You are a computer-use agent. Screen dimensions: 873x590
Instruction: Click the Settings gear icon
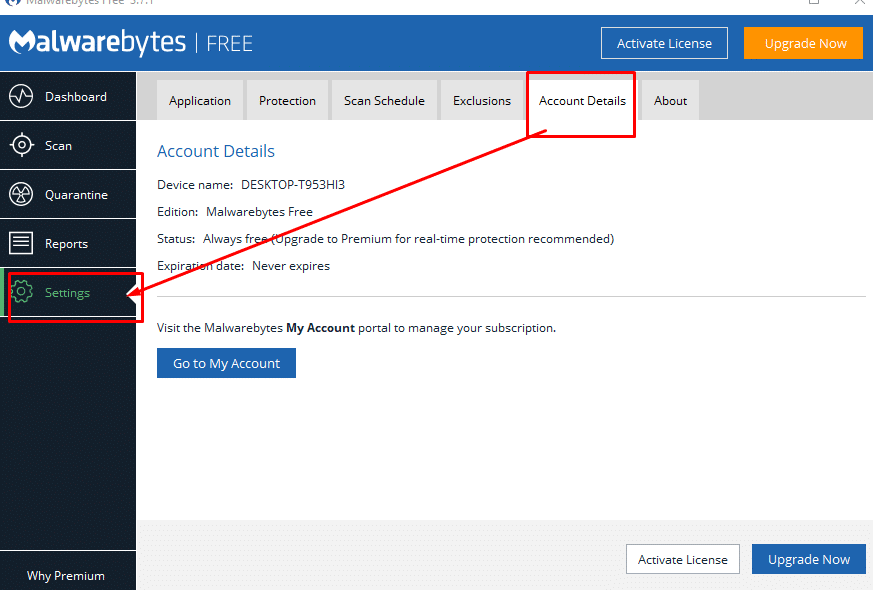point(21,292)
